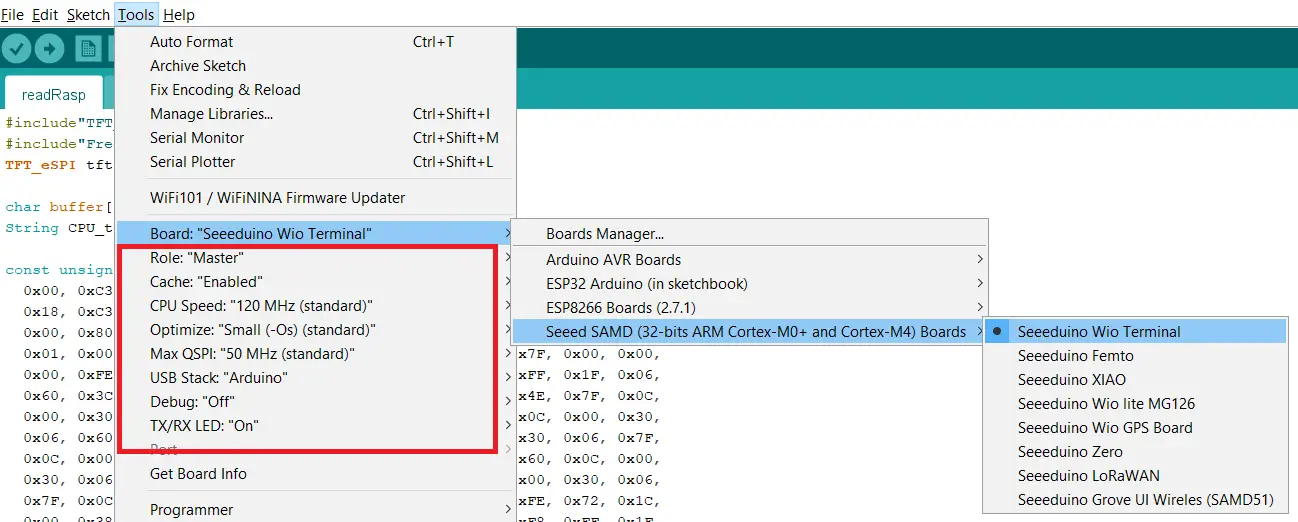The width and height of the screenshot is (1298, 522).
Task: Click code line "xFF, 0x1F, 0x06,"
Action: (589, 375)
